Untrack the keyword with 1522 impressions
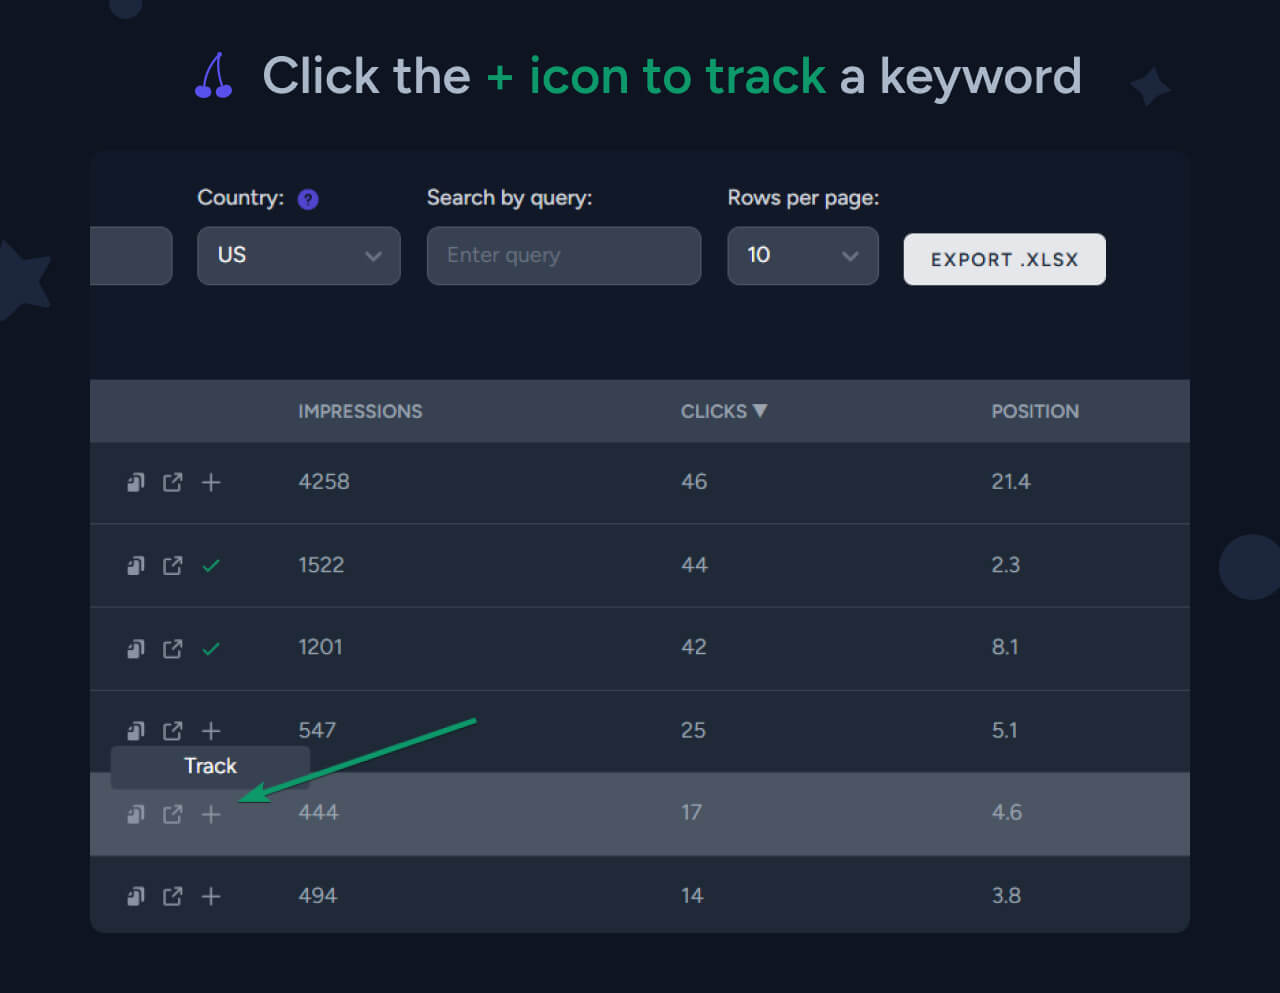This screenshot has height=993, width=1280. click(211, 566)
